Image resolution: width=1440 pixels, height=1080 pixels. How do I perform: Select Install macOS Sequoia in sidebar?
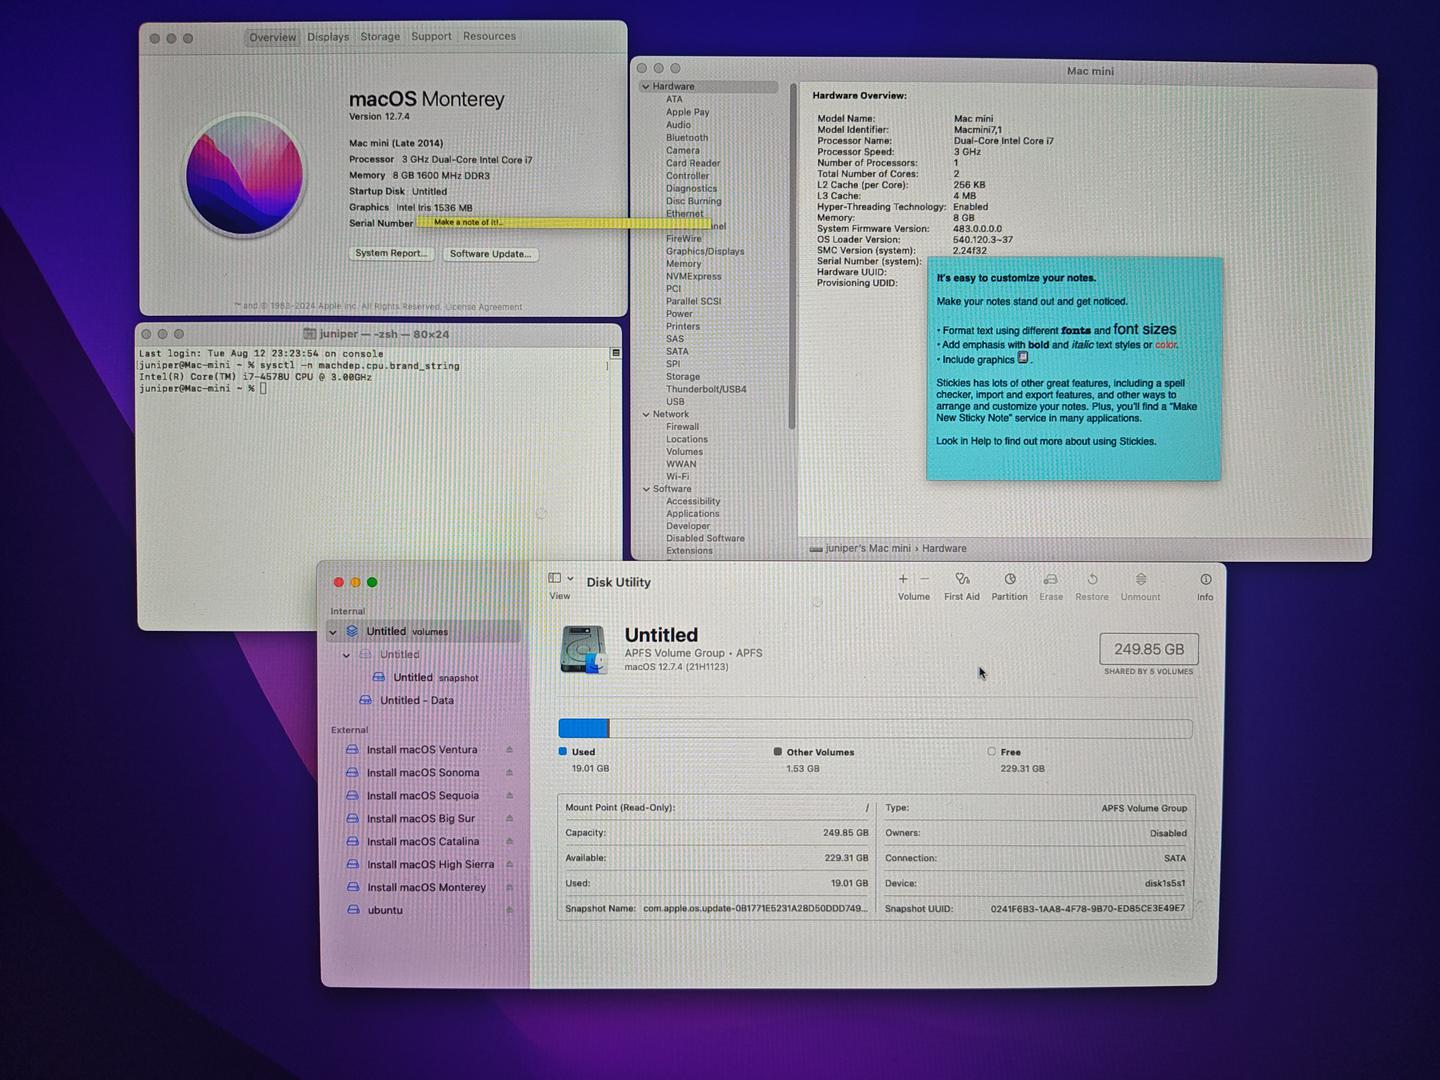tap(412, 796)
